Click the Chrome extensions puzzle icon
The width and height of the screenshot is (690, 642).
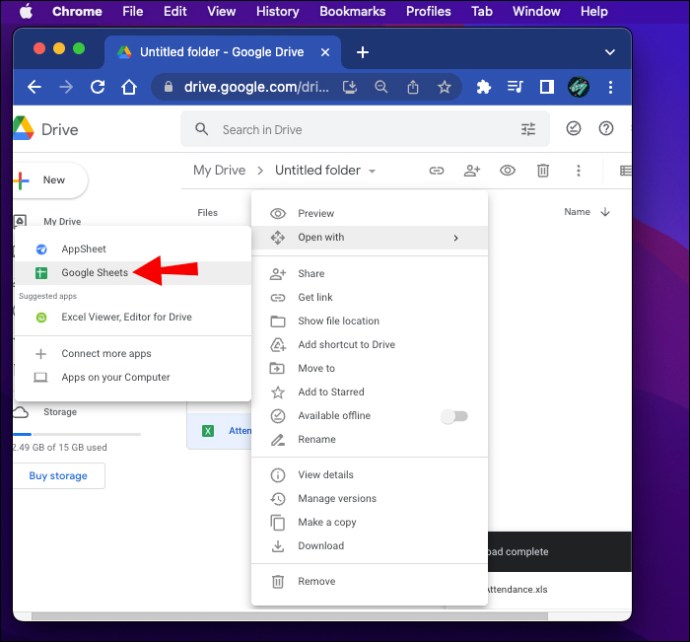483,87
